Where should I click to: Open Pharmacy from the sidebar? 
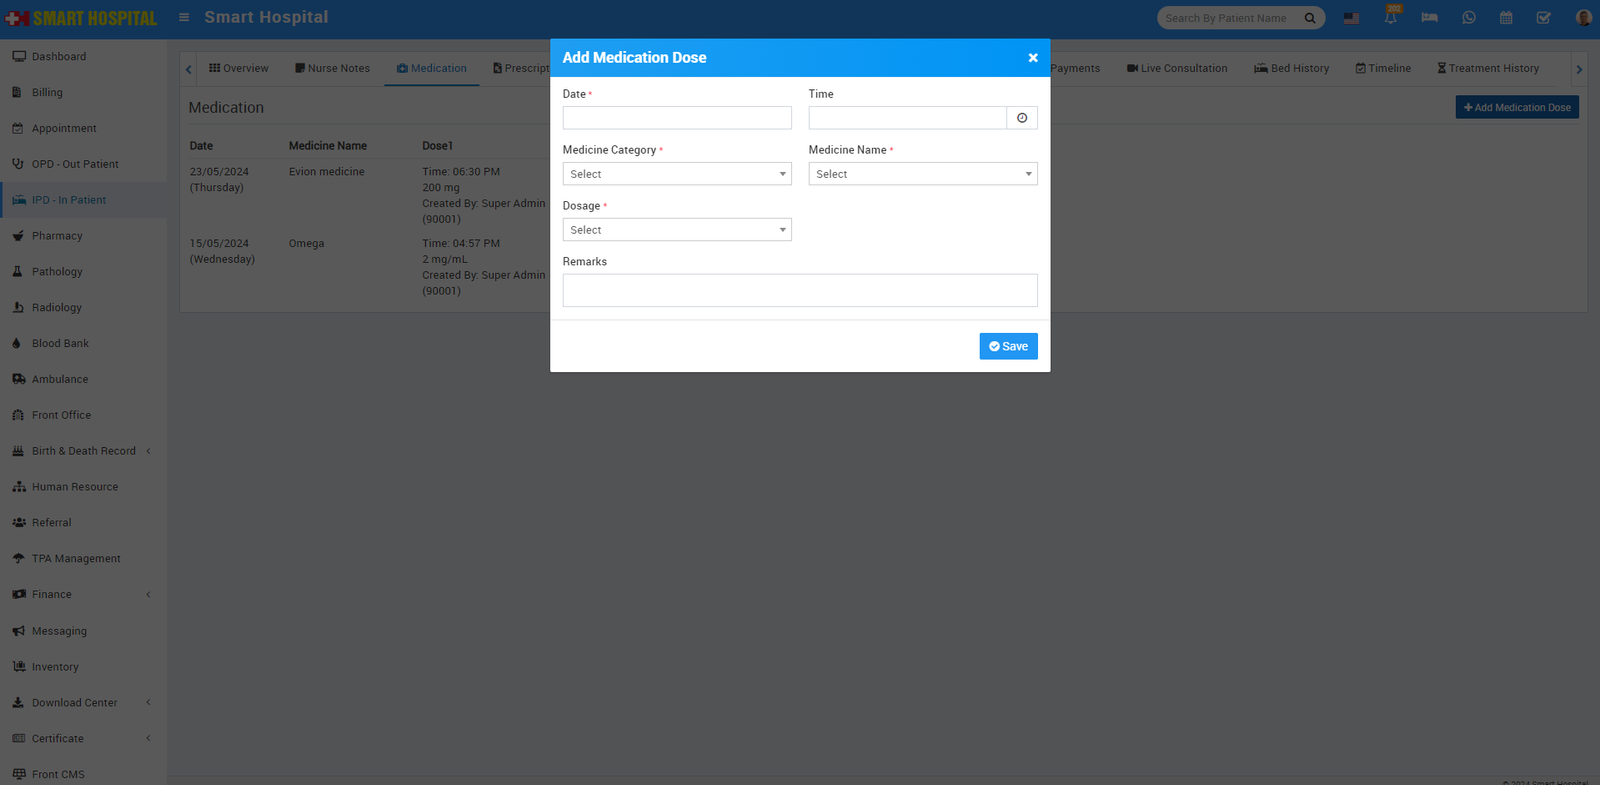[x=57, y=236]
